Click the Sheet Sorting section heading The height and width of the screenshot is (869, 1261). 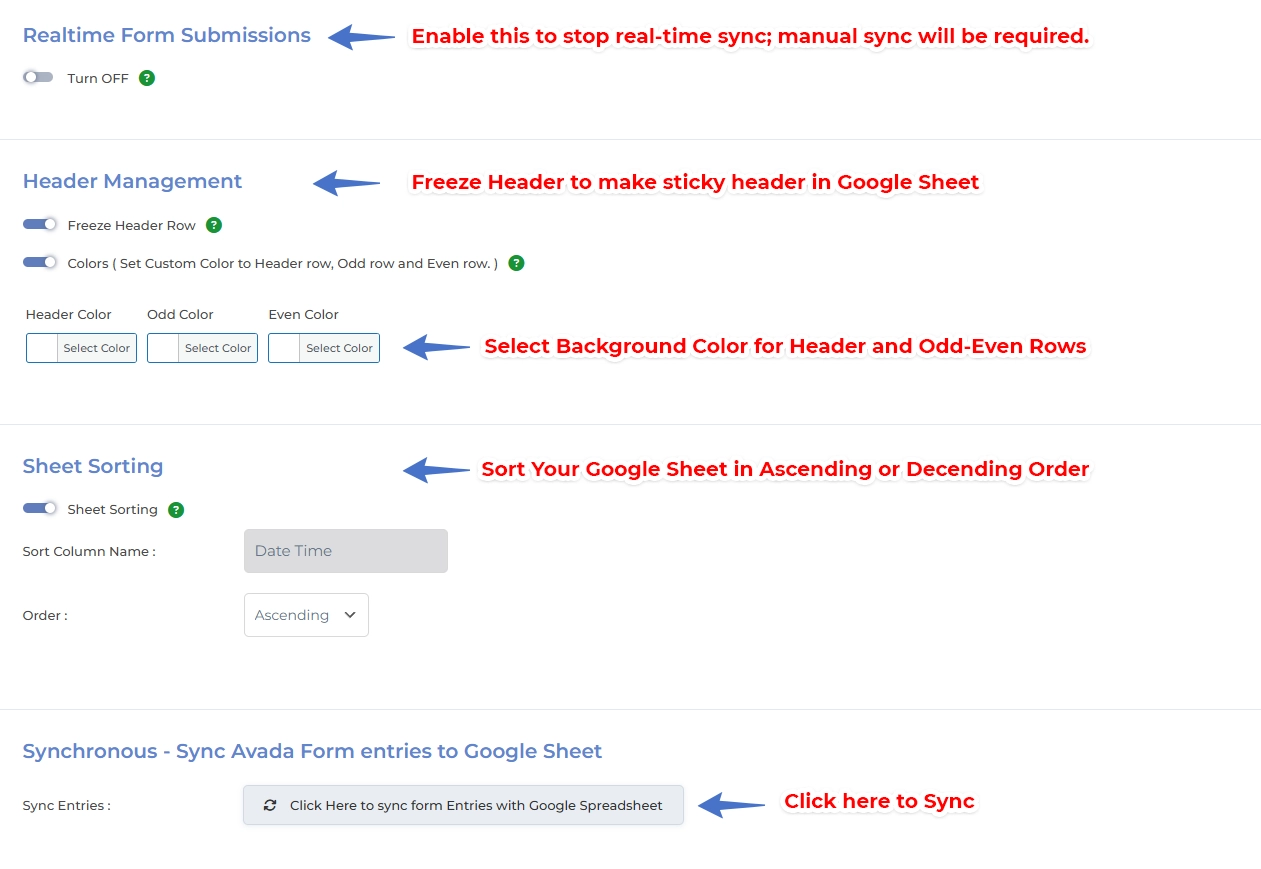tap(93, 466)
